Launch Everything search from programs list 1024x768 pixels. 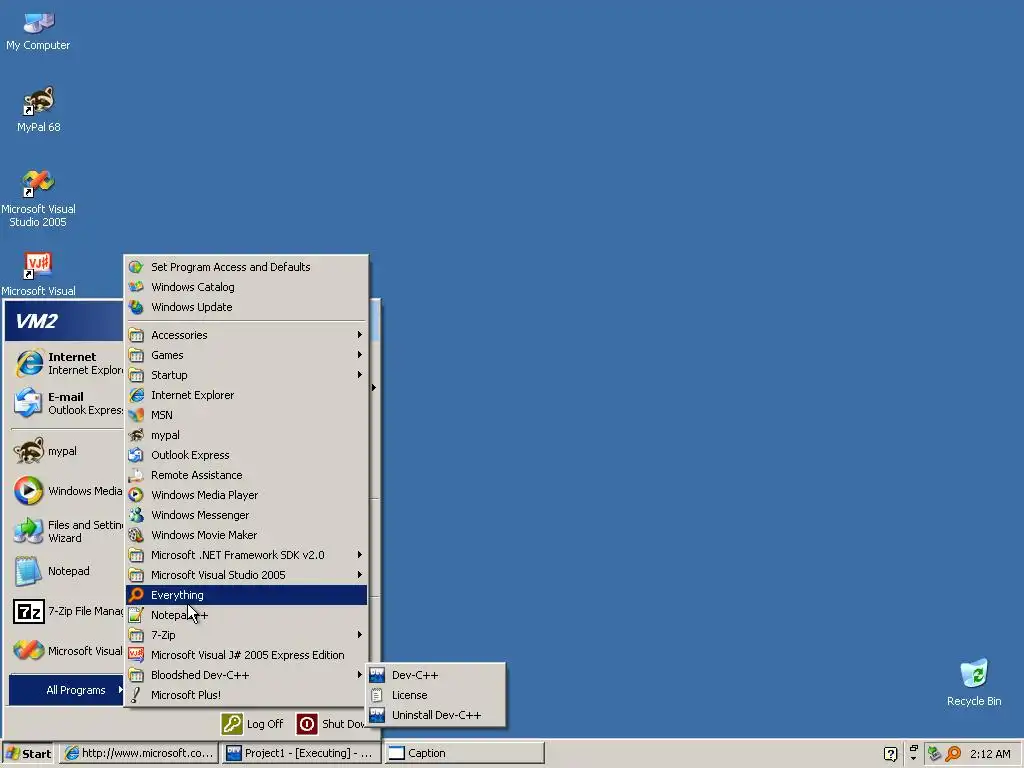point(246,595)
